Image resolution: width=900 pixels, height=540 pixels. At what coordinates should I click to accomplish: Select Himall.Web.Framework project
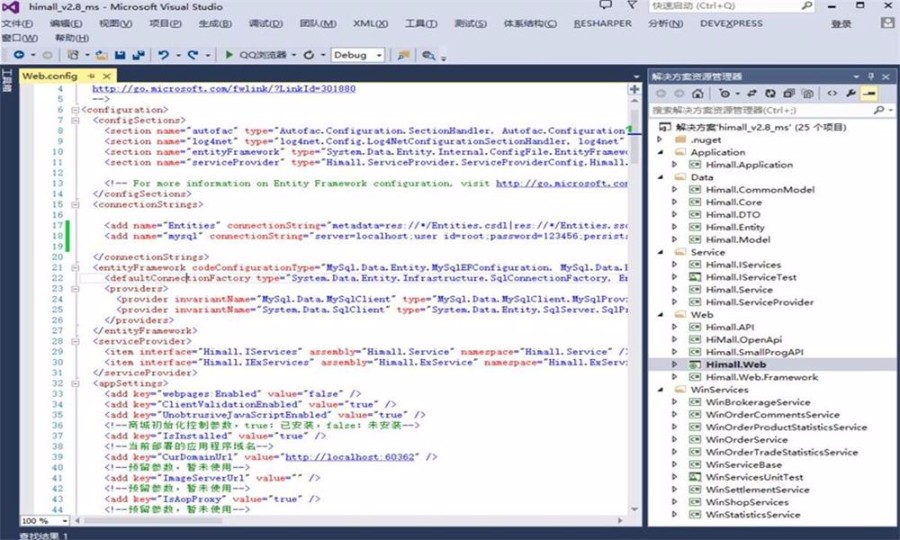[x=762, y=377]
